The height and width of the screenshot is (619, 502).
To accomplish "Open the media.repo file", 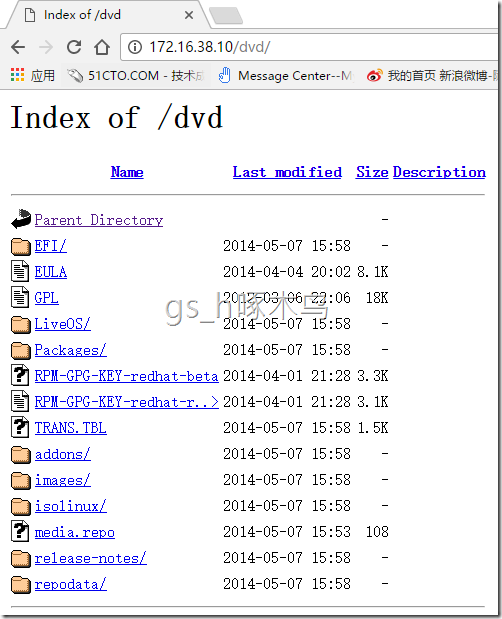I will [x=75, y=533].
